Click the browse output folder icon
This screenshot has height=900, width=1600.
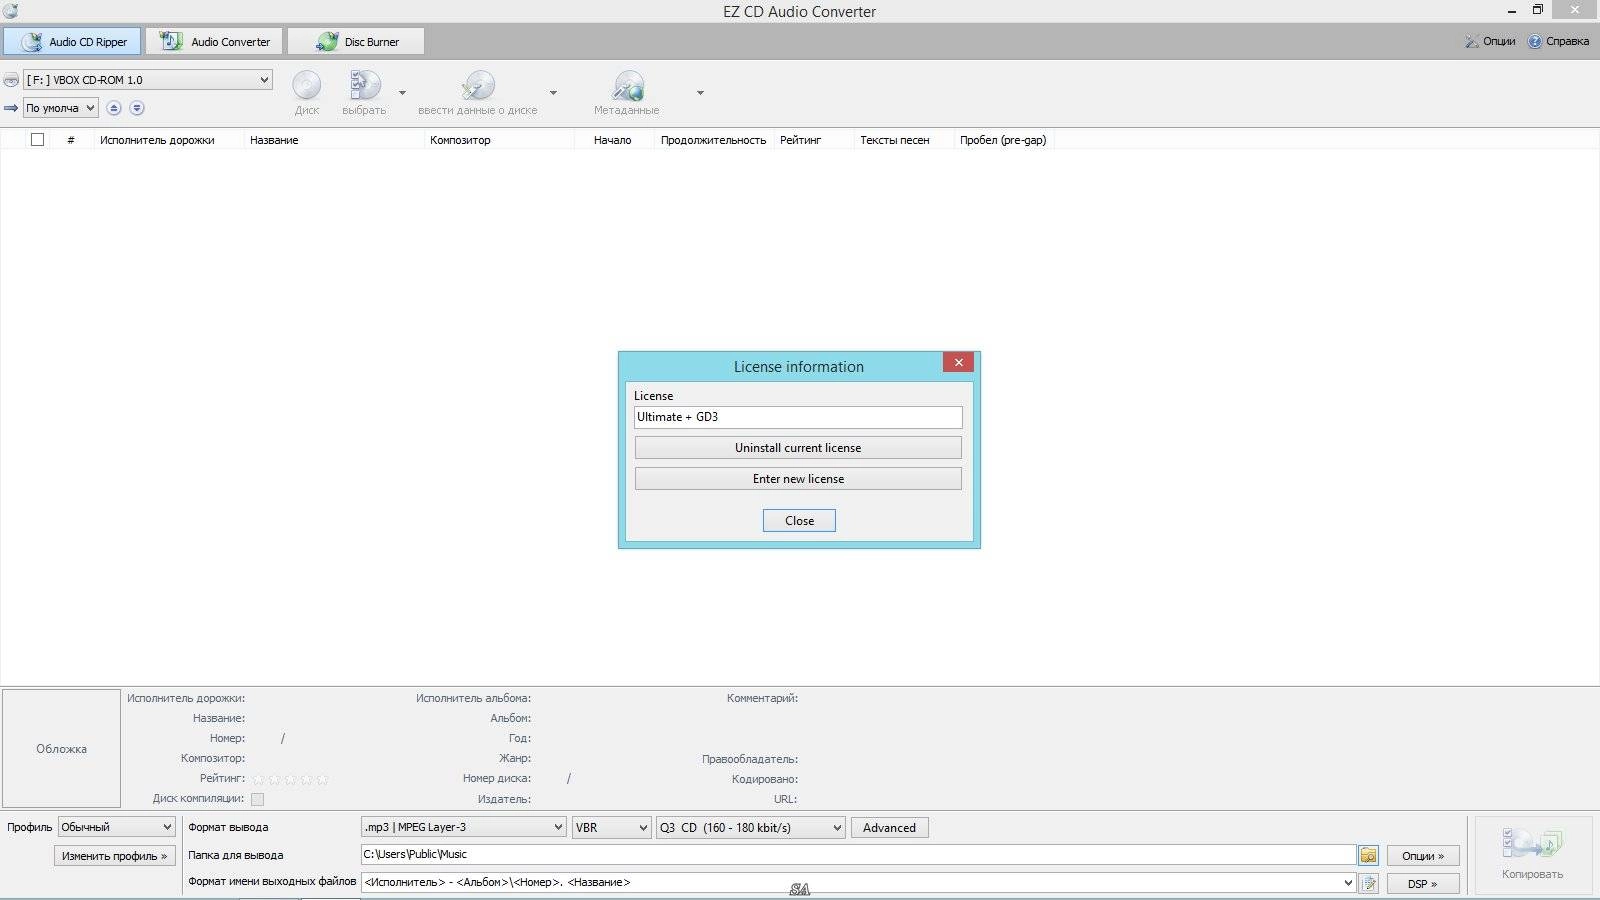[1368, 855]
